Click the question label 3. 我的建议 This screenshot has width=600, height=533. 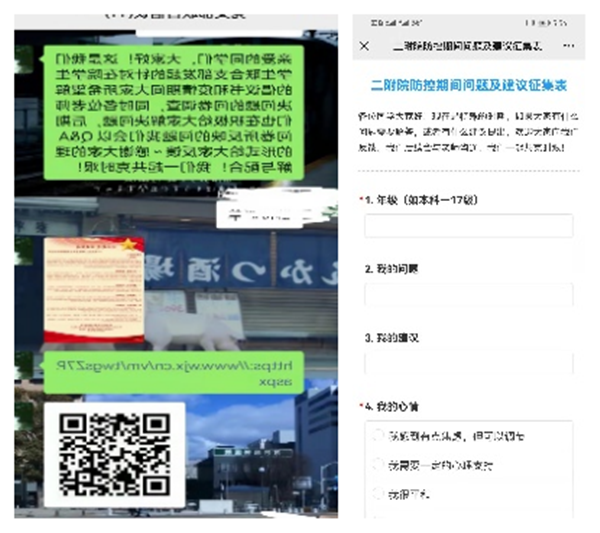point(391,338)
